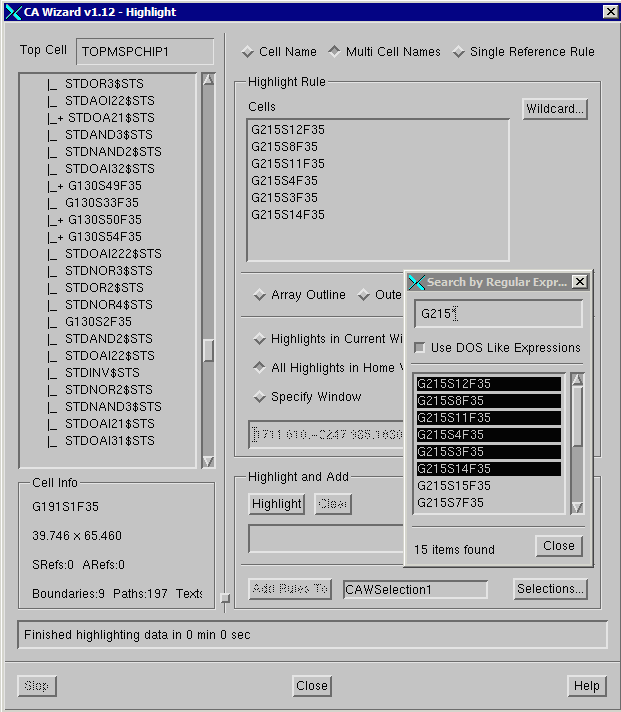The width and height of the screenshot is (621, 712).
Task: Click the CA Wizard title bar icon
Action: [x=13, y=12]
